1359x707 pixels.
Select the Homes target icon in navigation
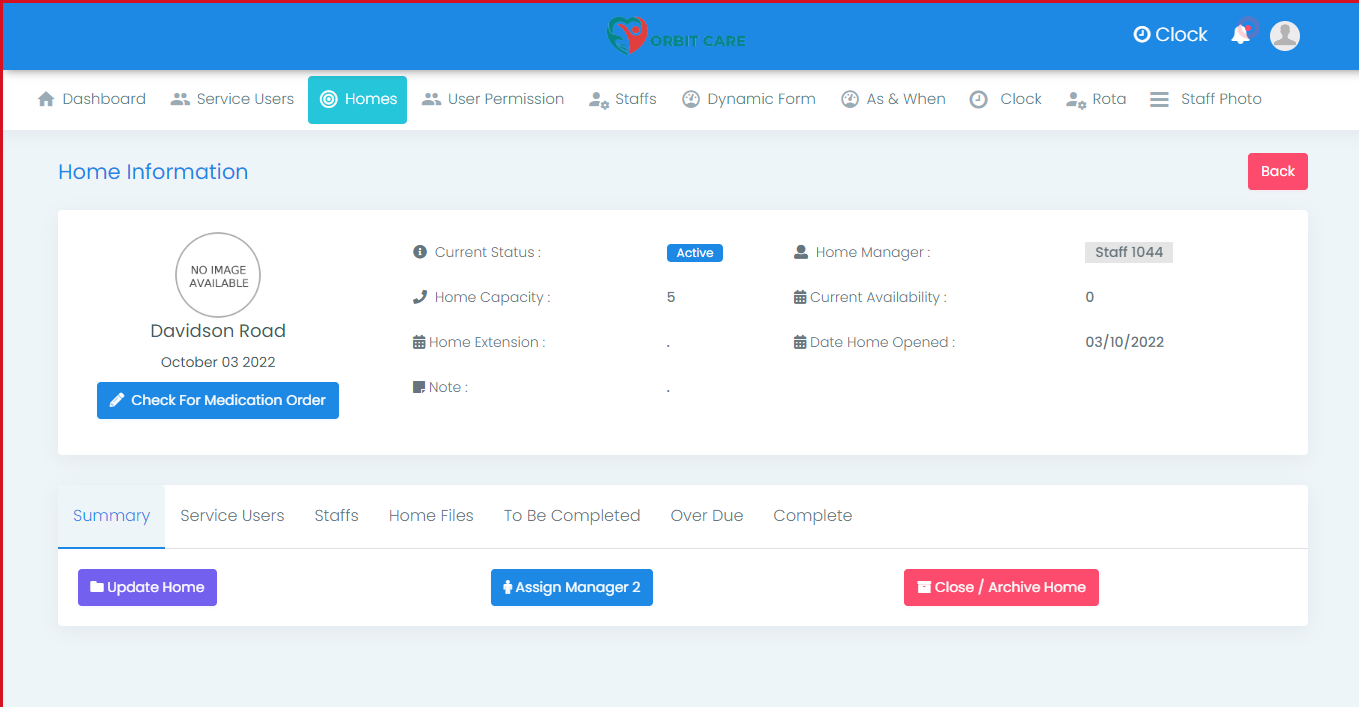tap(329, 98)
